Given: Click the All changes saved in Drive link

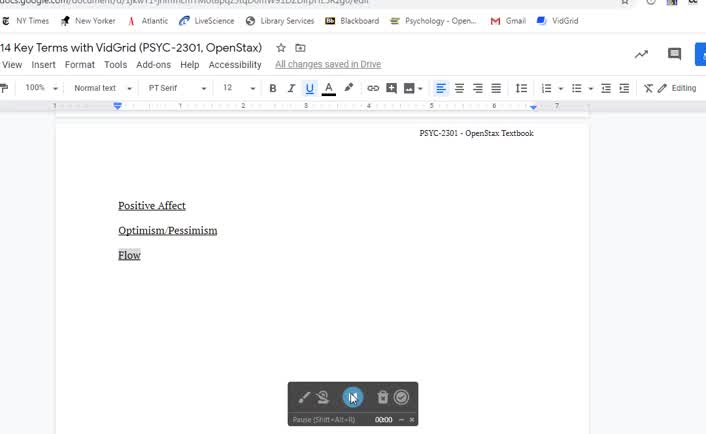Looking at the screenshot, I should (x=328, y=65).
